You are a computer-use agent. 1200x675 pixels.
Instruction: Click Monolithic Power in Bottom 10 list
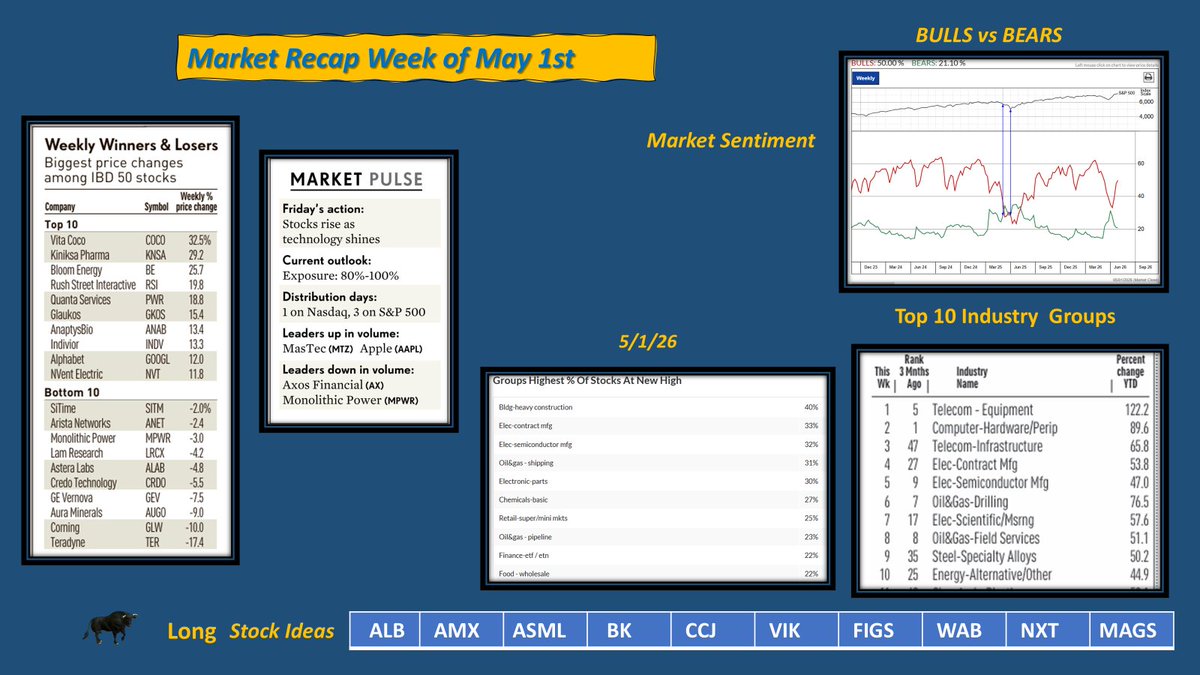(x=83, y=438)
